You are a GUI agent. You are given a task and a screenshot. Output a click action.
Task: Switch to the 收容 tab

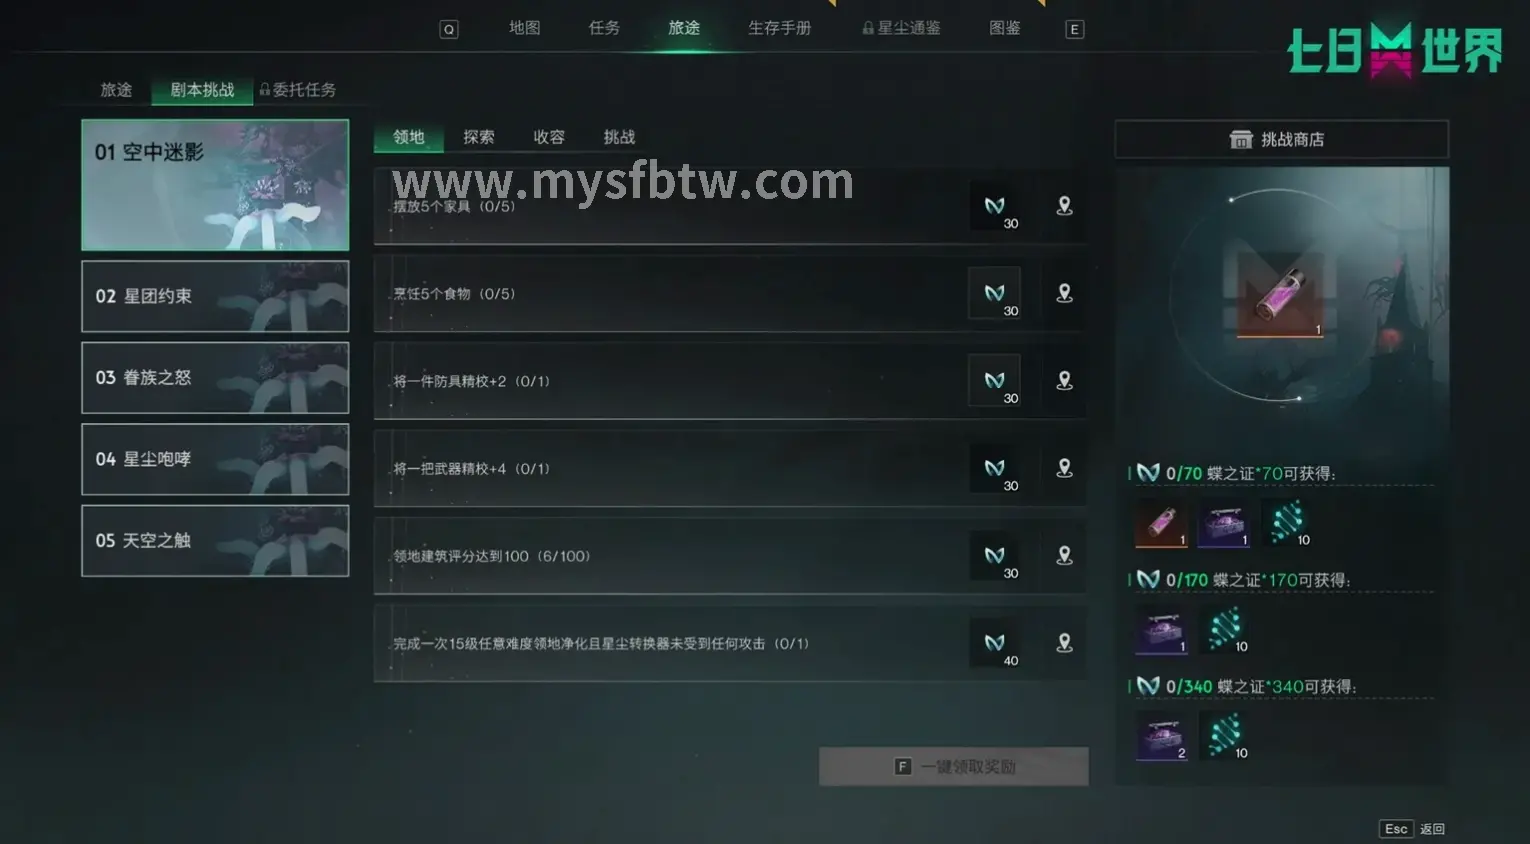click(548, 137)
